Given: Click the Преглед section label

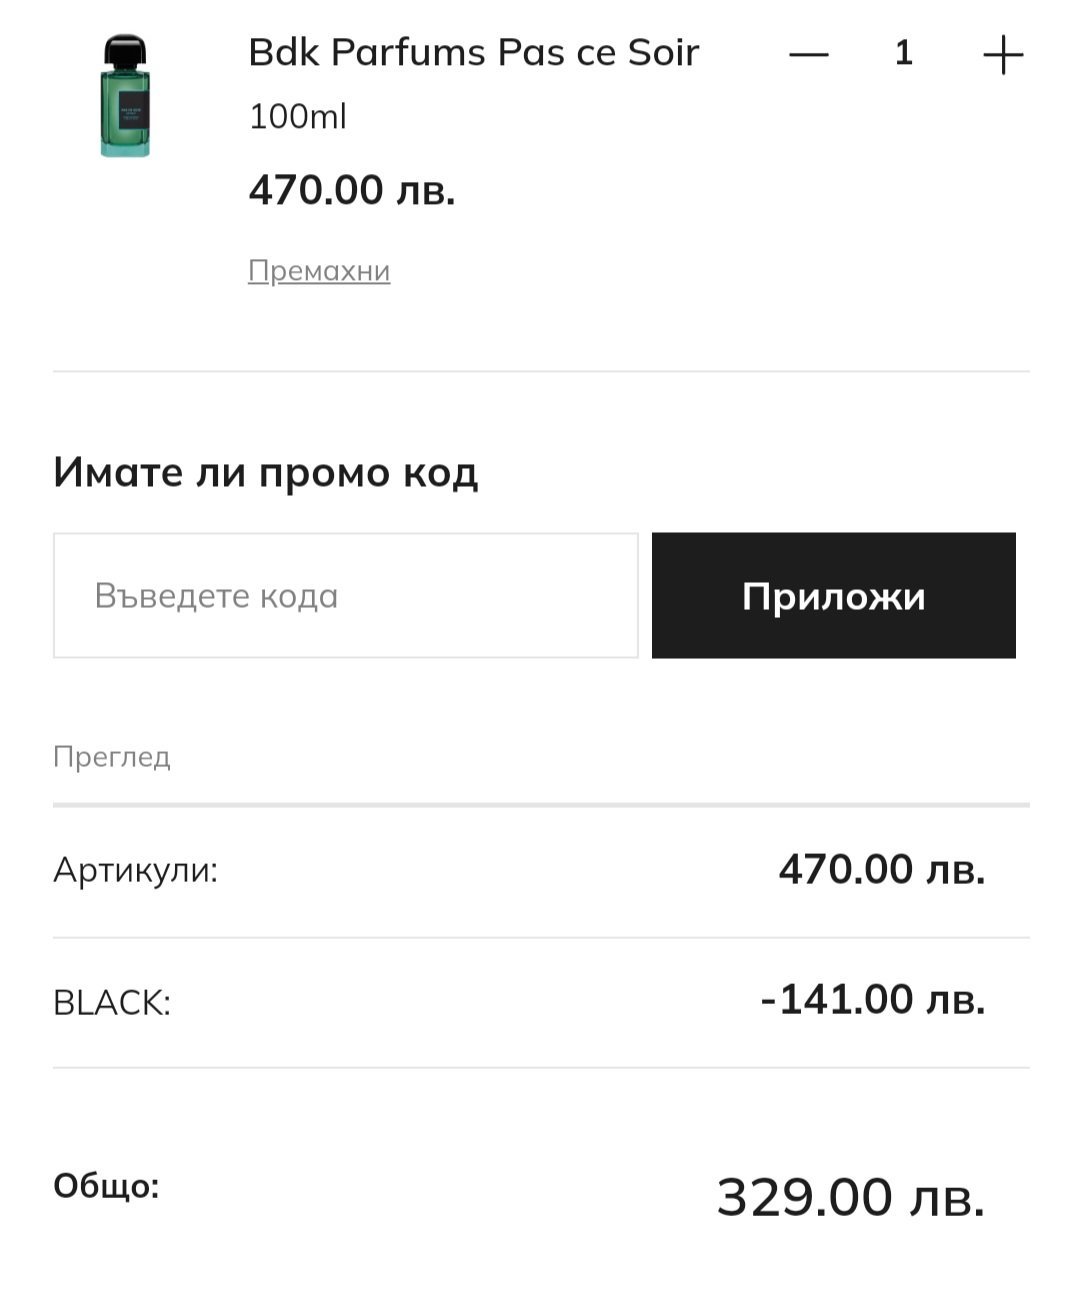Looking at the screenshot, I should [x=112, y=757].
